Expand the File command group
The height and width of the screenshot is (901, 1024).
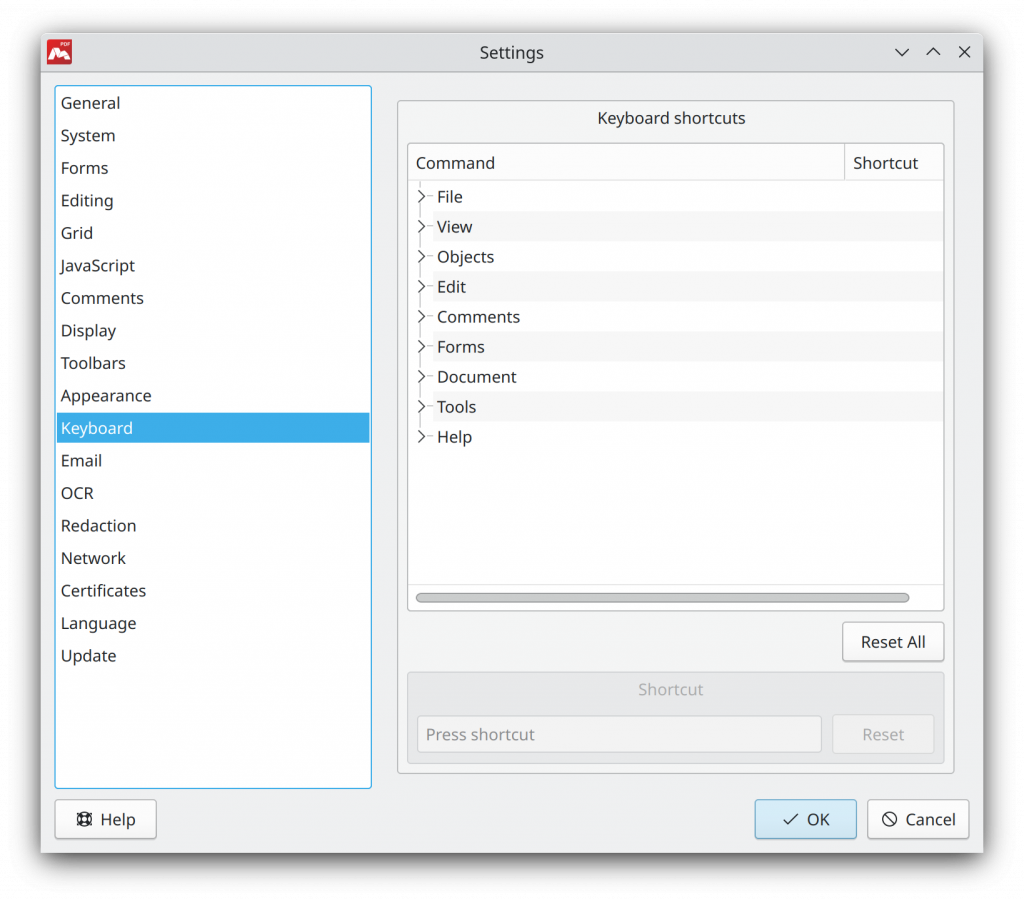point(422,196)
